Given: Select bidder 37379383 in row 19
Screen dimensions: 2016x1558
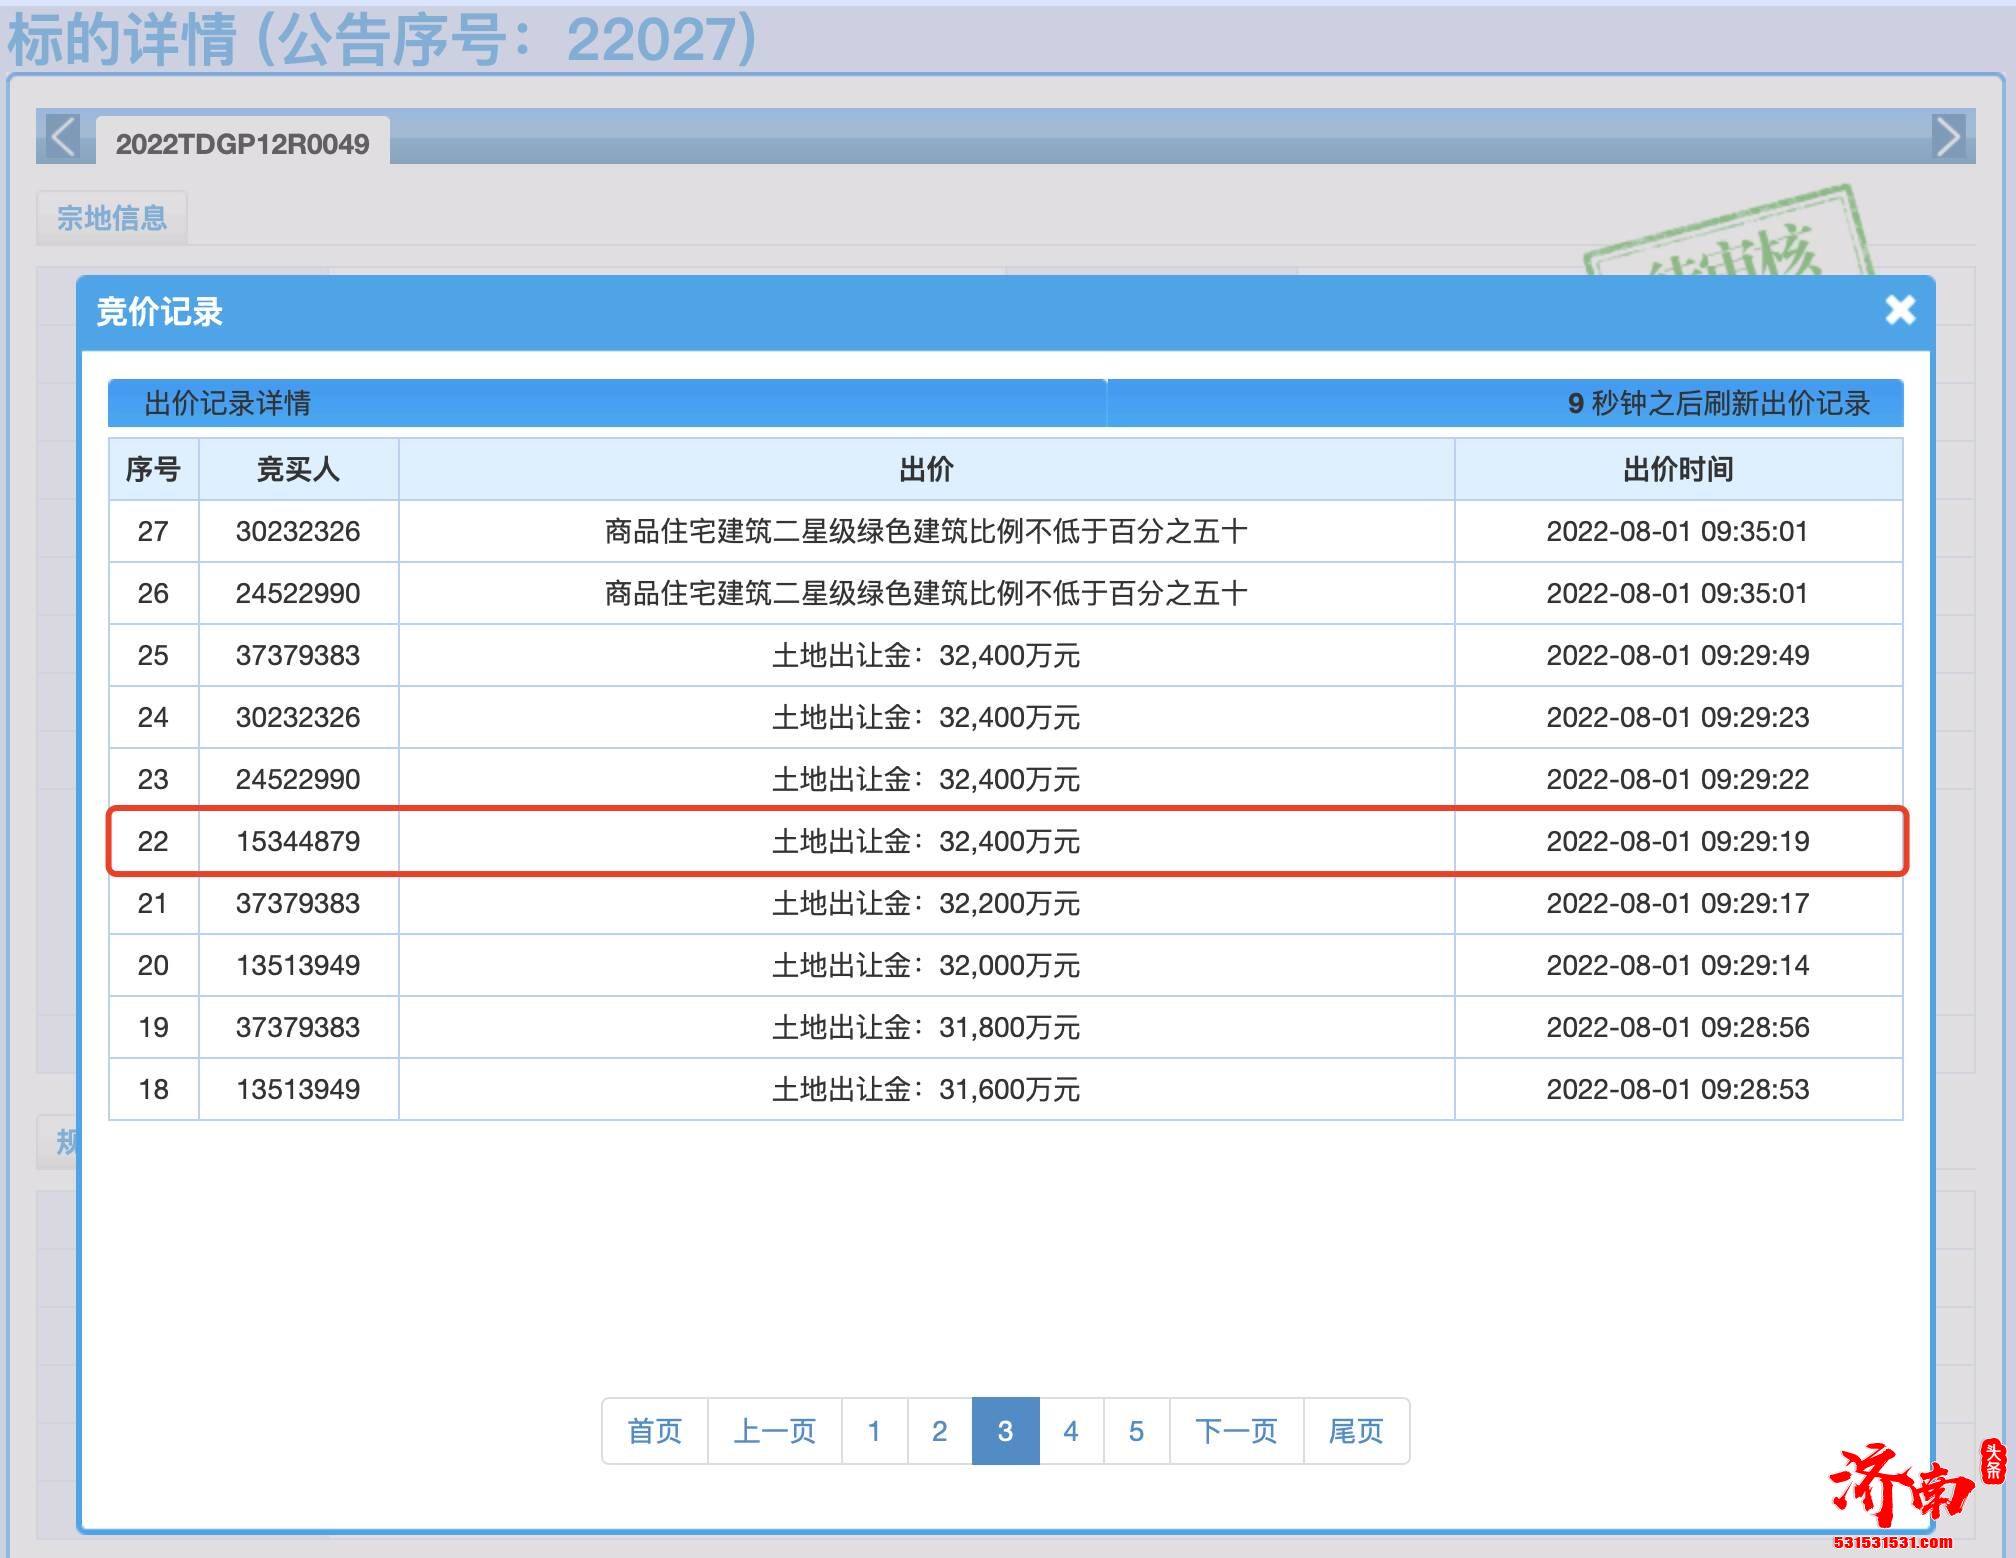Looking at the screenshot, I should (298, 1027).
